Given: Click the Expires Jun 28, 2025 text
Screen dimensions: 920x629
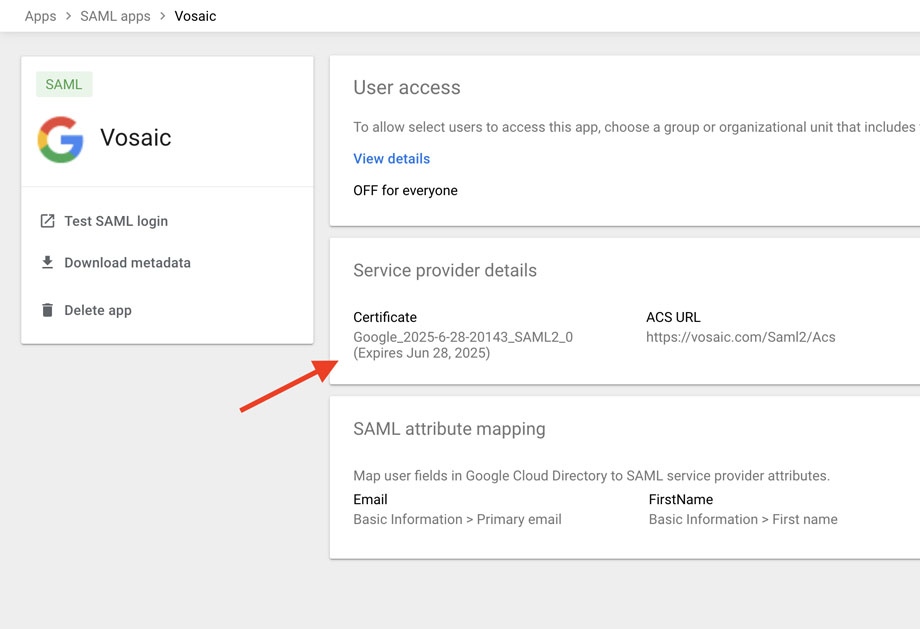Looking at the screenshot, I should click(422, 353).
